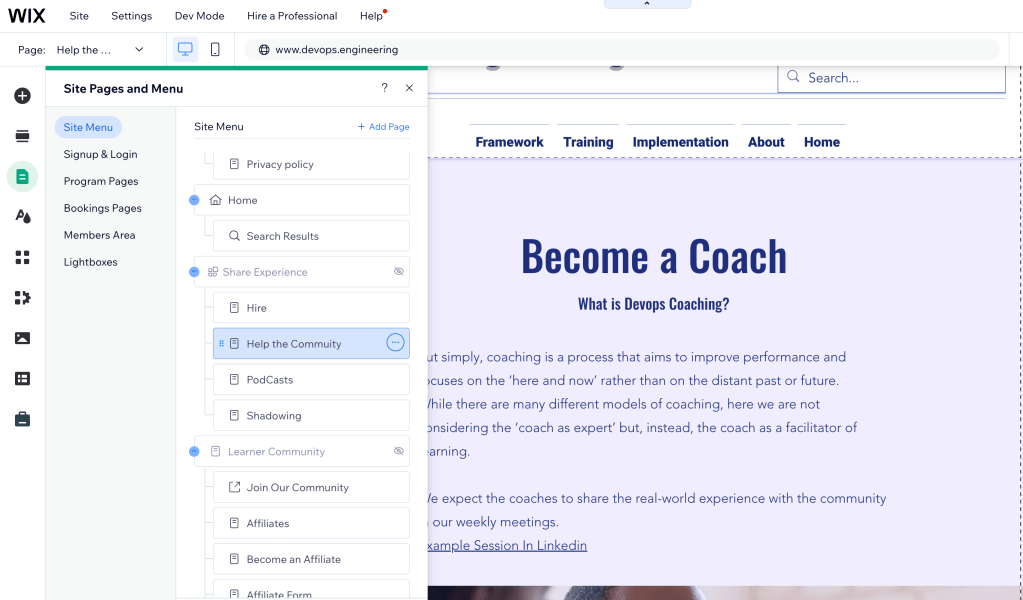Viewport: 1023px width, 600px height.
Task: Collapse the top bar chevron handle
Action: click(647, 4)
